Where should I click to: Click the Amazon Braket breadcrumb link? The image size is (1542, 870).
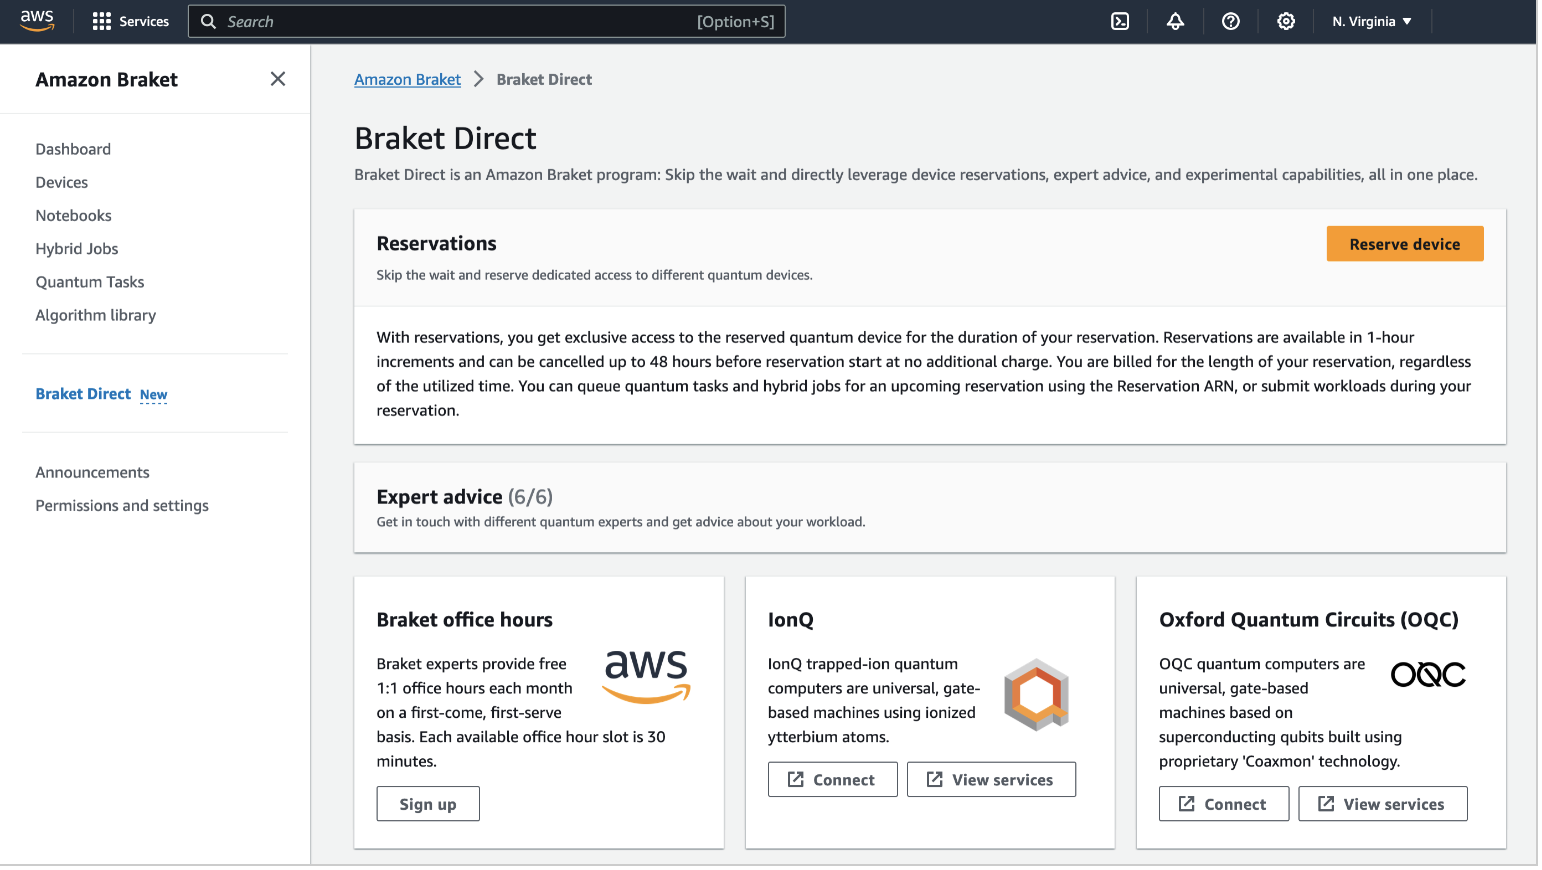[408, 79]
